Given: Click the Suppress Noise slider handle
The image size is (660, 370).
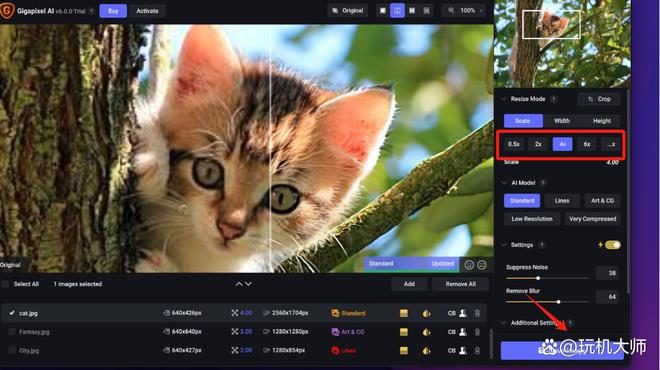Looking at the screenshot, I should 538,278.
